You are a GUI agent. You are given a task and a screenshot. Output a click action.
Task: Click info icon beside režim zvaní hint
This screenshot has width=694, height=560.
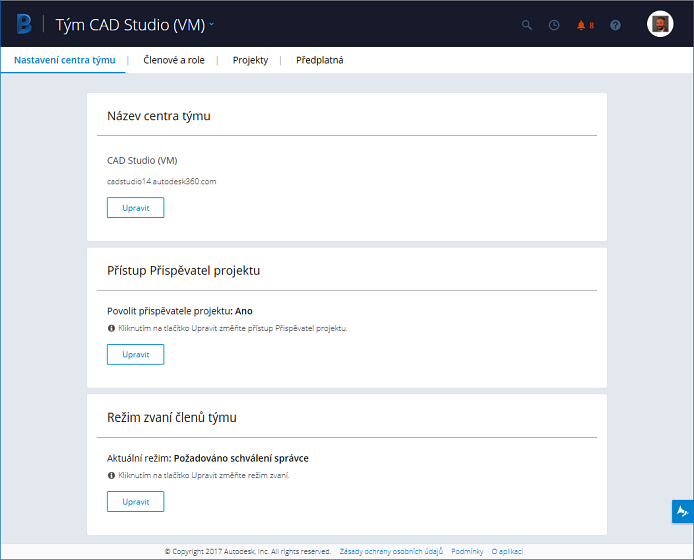pyautogui.click(x=111, y=475)
